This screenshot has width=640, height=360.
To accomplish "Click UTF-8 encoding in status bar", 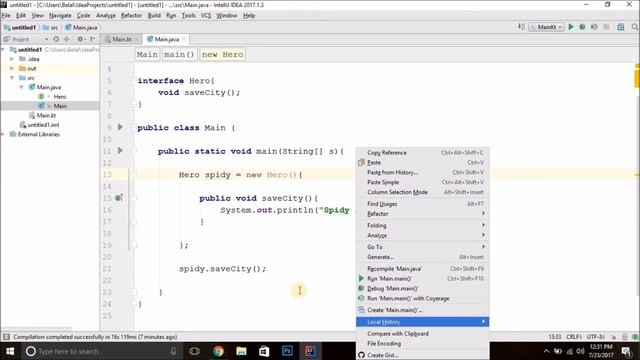I will point(596,337).
